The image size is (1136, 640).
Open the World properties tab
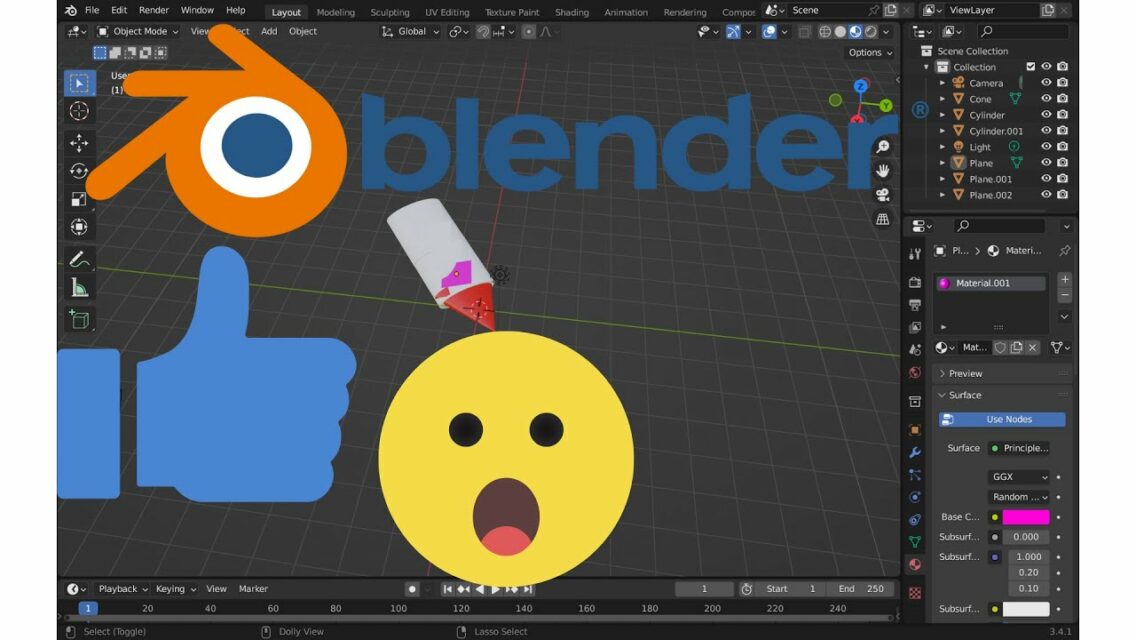[x=915, y=373]
